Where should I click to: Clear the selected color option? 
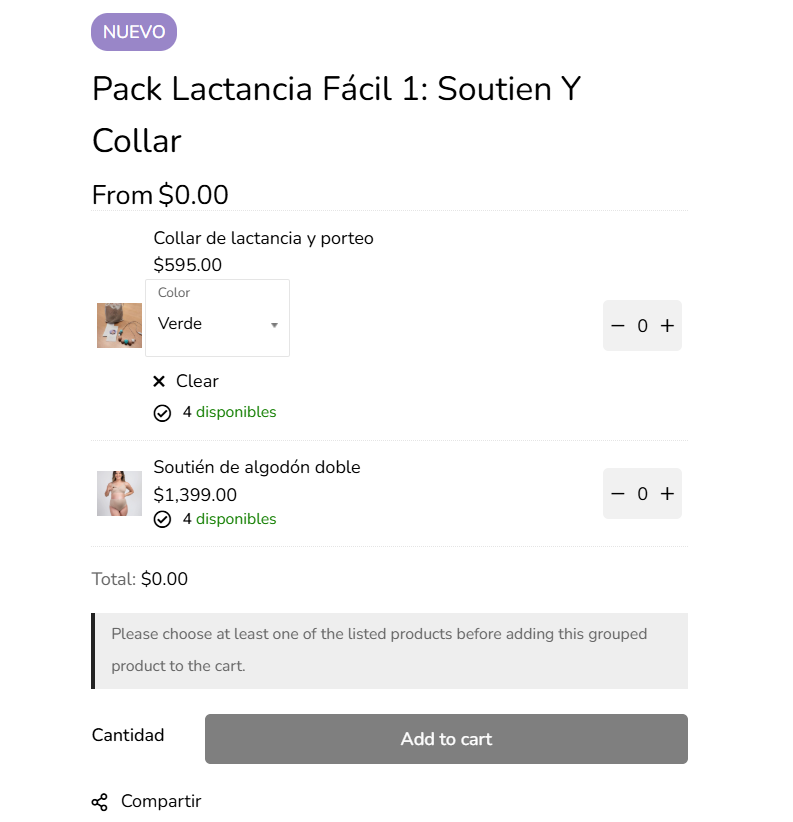click(x=197, y=381)
